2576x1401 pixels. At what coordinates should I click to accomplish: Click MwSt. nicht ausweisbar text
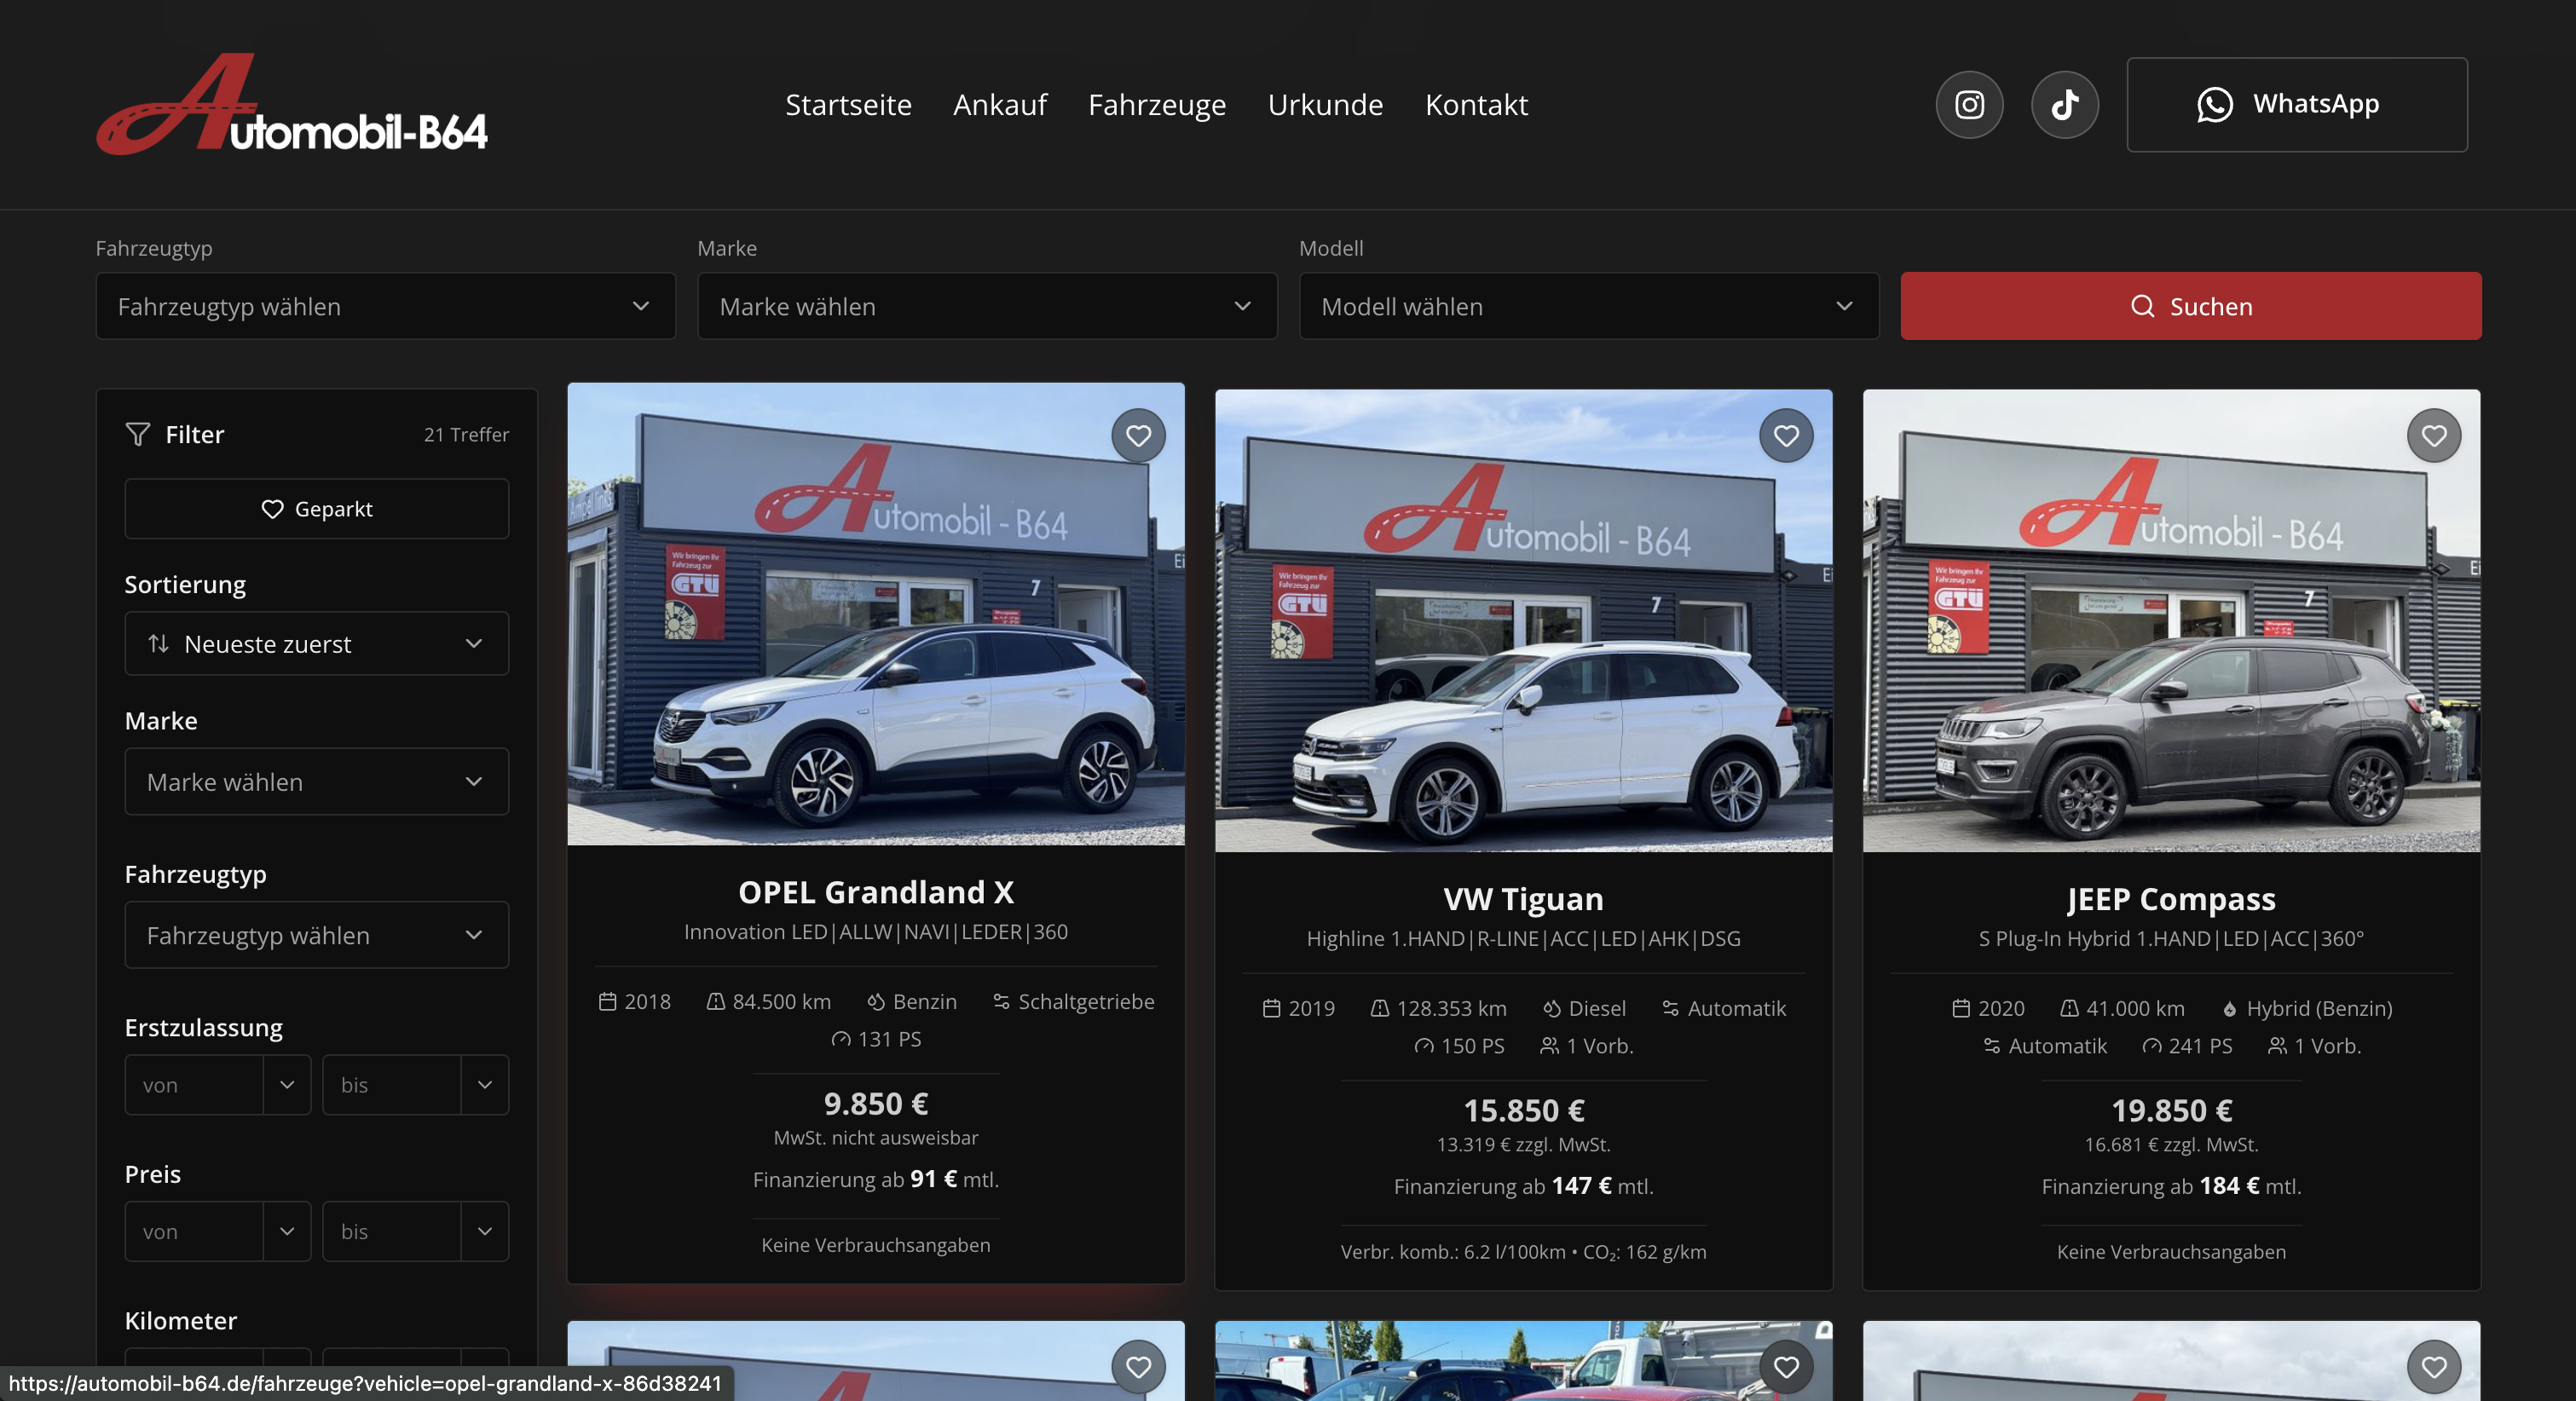[x=876, y=1138]
